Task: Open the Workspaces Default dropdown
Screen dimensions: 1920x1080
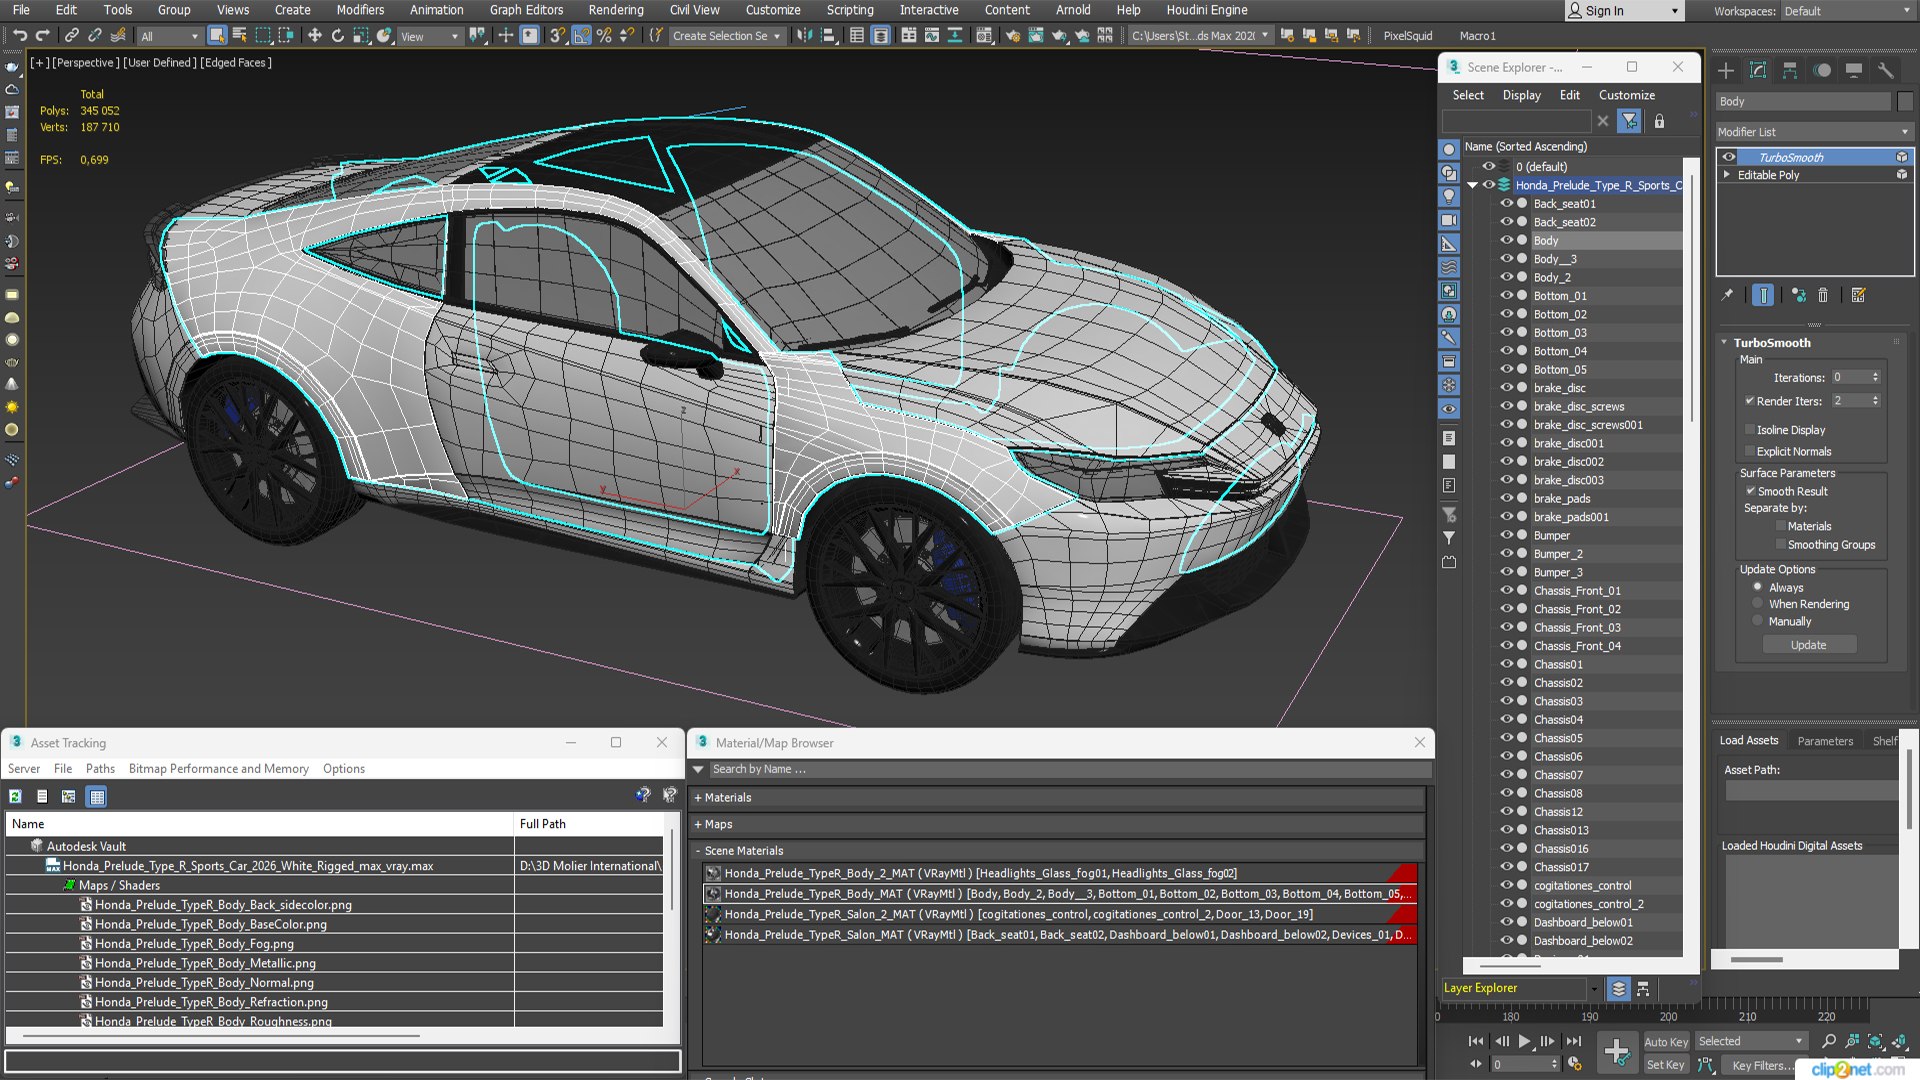Action: click(1847, 11)
